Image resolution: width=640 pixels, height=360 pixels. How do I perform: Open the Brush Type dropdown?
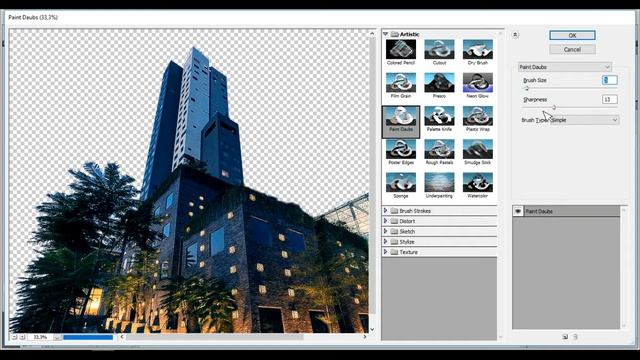click(x=584, y=120)
